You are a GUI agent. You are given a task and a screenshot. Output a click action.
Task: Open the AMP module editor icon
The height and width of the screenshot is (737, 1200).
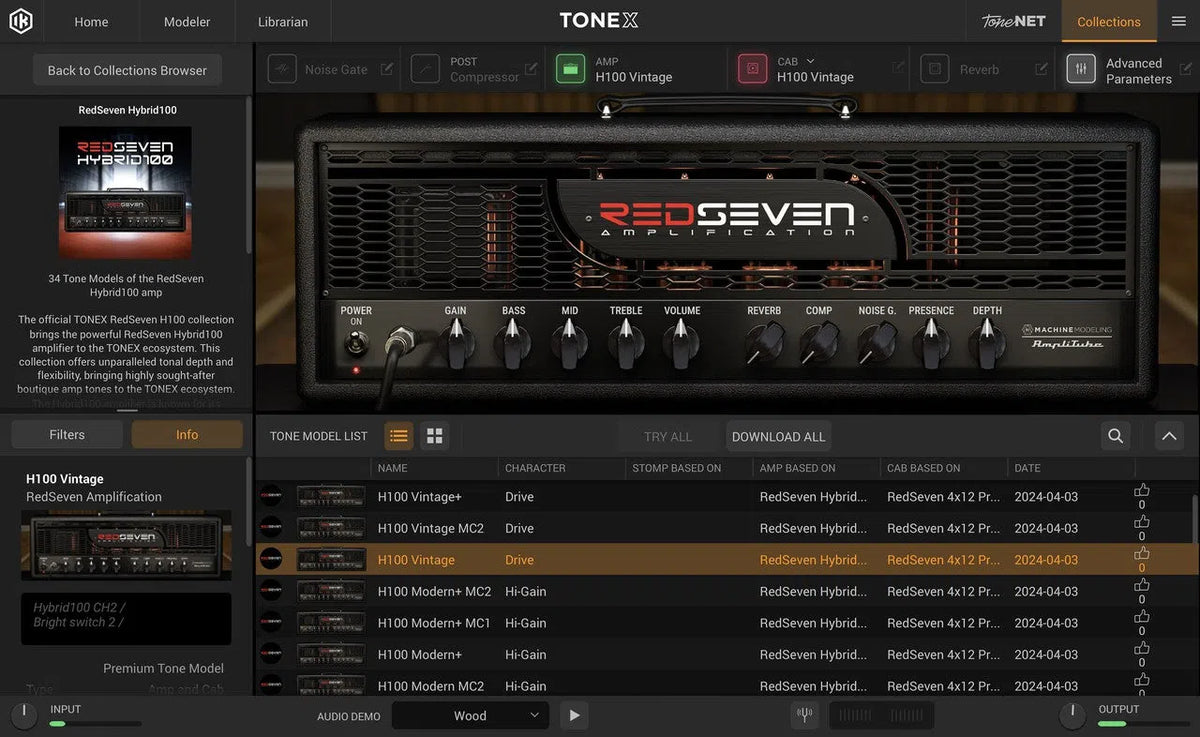point(570,68)
